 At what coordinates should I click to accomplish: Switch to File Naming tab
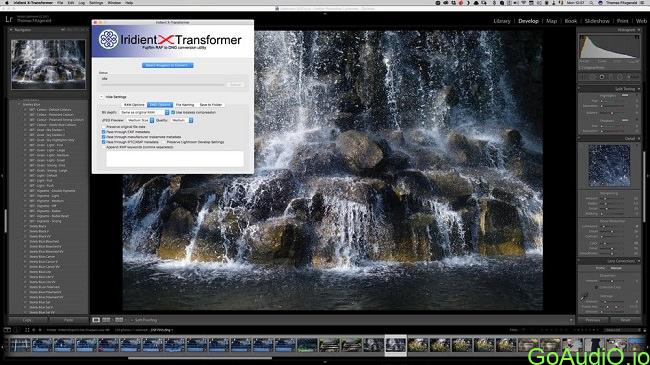(x=185, y=105)
